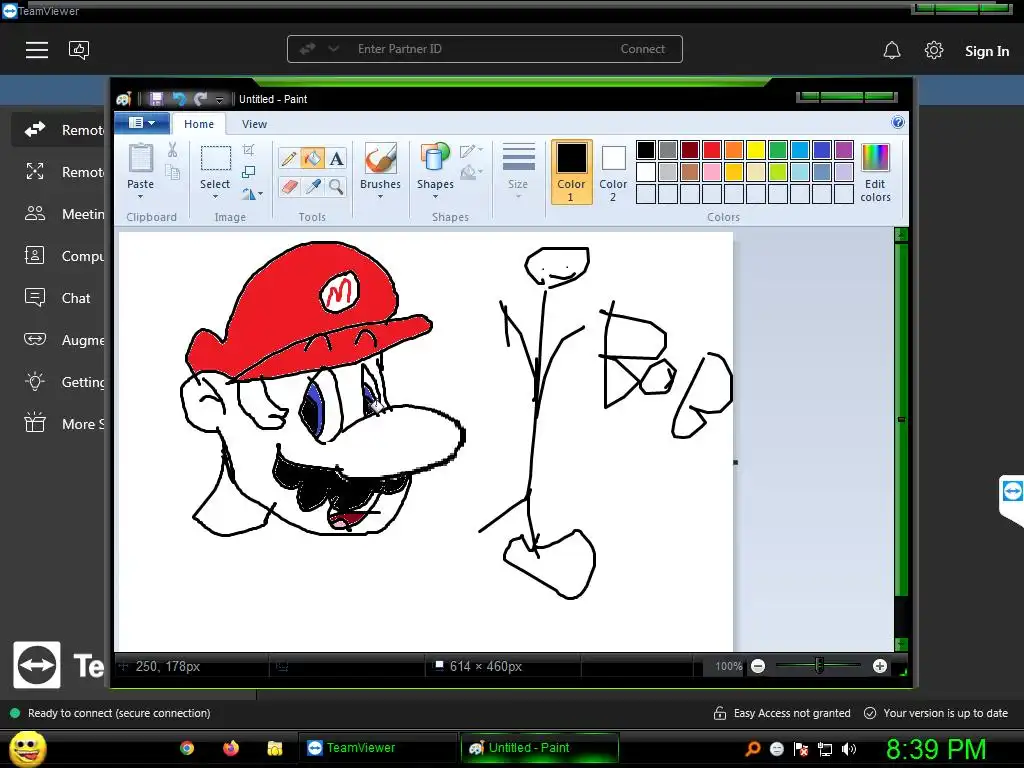Open the Customize Quick Access Toolbar dropdown
Viewport: 1024px width, 768px height.
pos(219,99)
